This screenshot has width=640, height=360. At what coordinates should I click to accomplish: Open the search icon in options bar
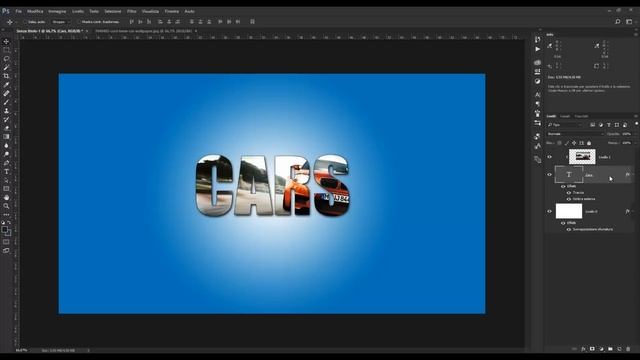(618, 22)
